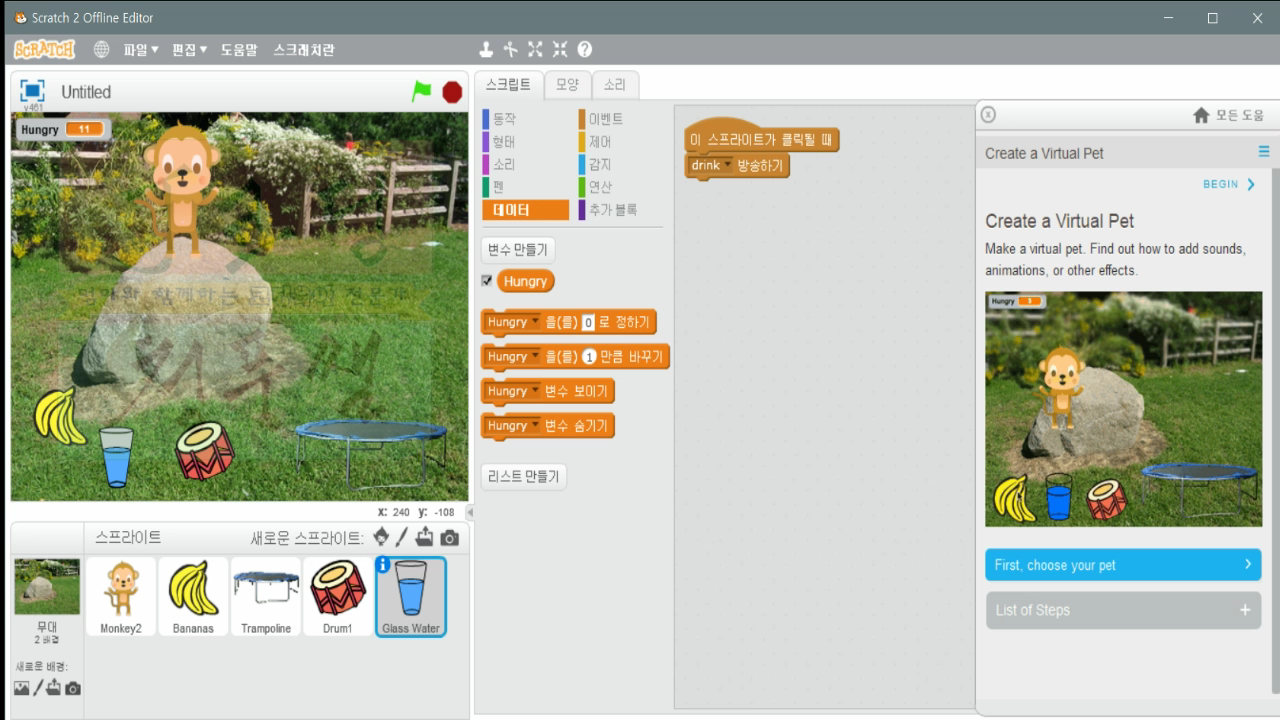Toggle full screen stage mode icon
Screen dimensions: 1280x720
pos(33,91)
